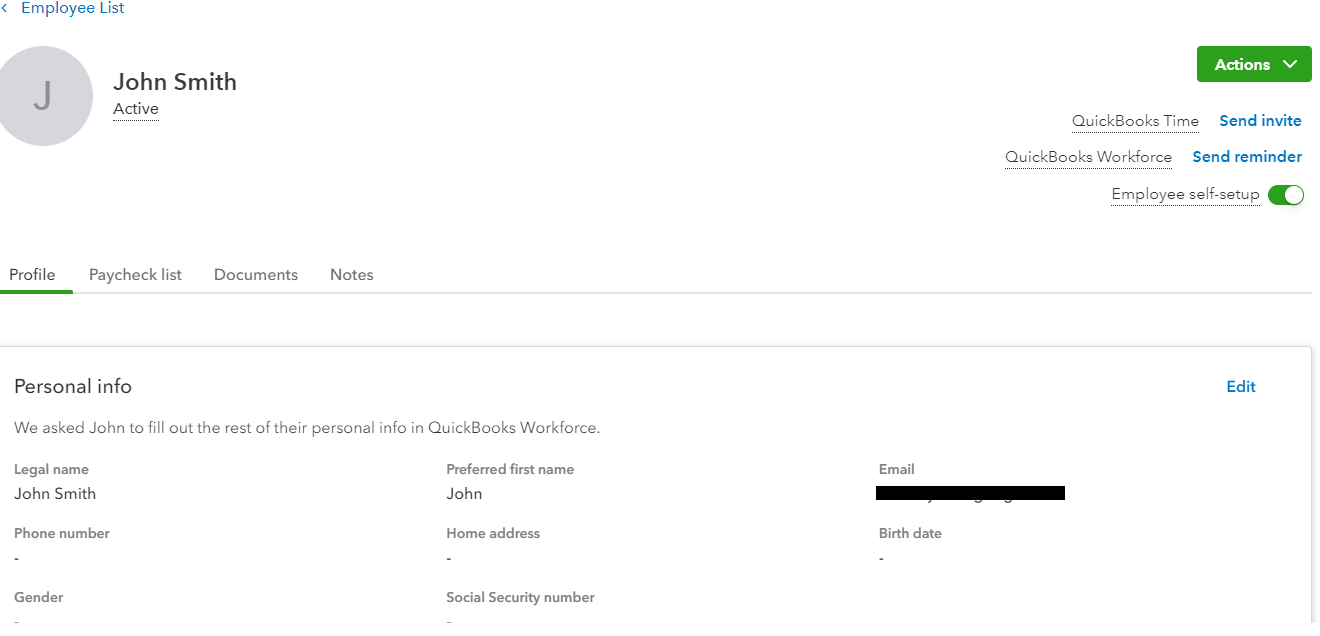1320x636 pixels.
Task: Select the Profile tab
Action: pyautogui.click(x=32, y=275)
